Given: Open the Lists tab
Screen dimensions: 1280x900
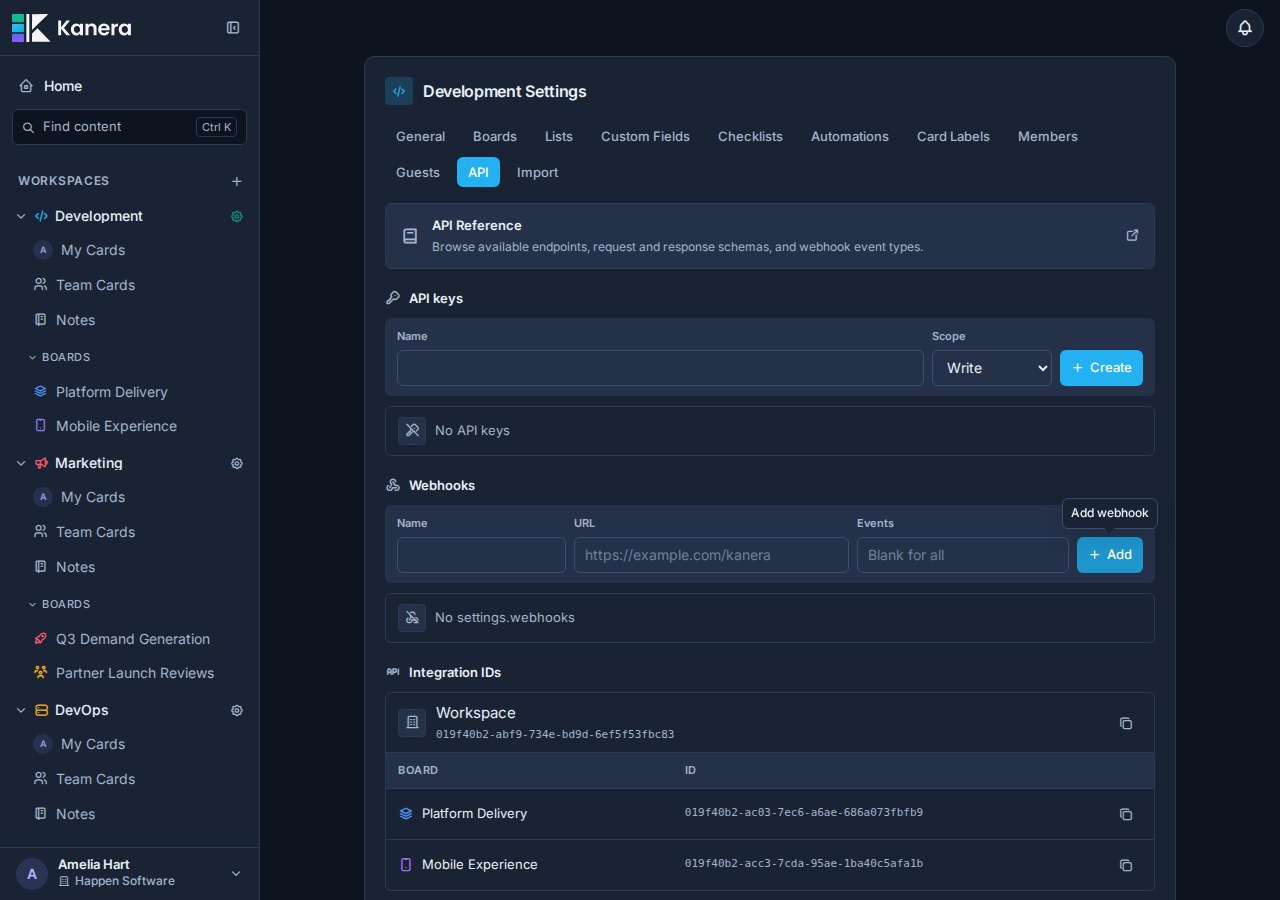Looking at the screenshot, I should coord(559,136).
